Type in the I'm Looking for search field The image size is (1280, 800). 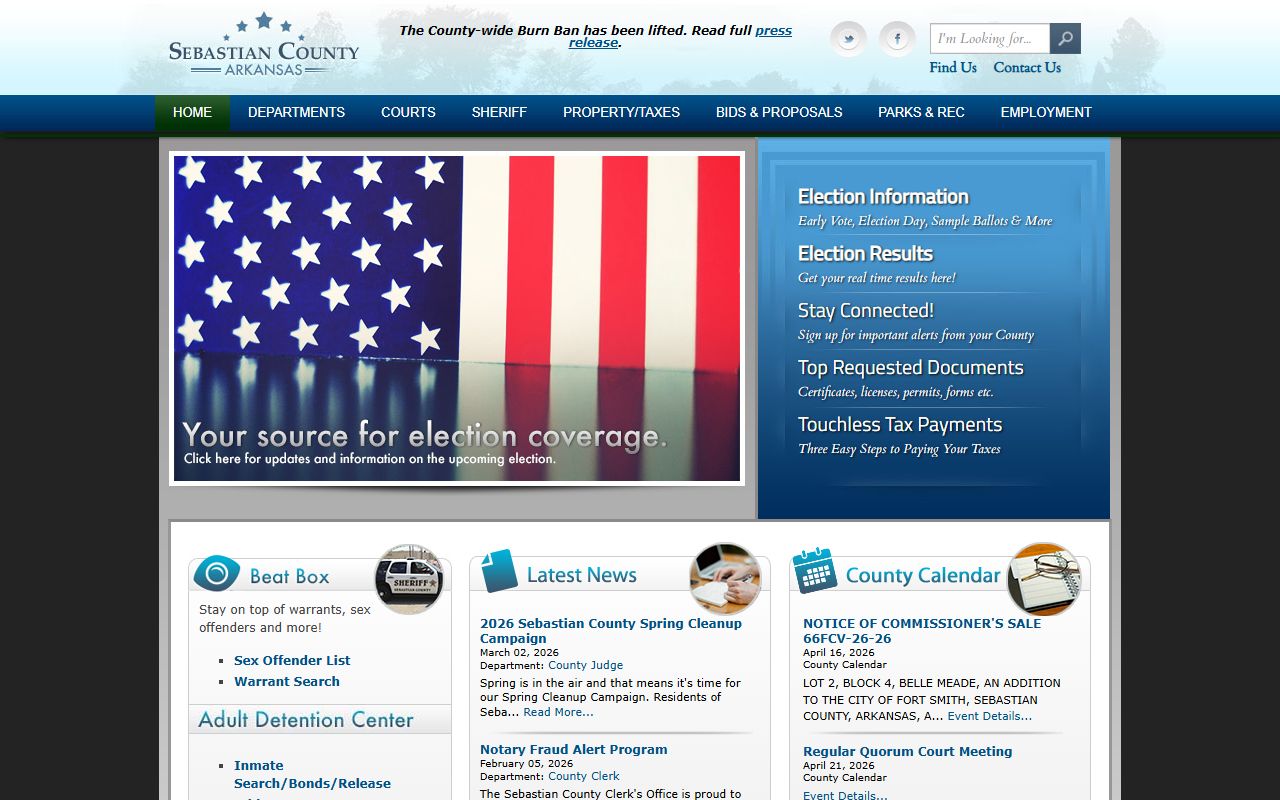pyautogui.click(x=989, y=39)
